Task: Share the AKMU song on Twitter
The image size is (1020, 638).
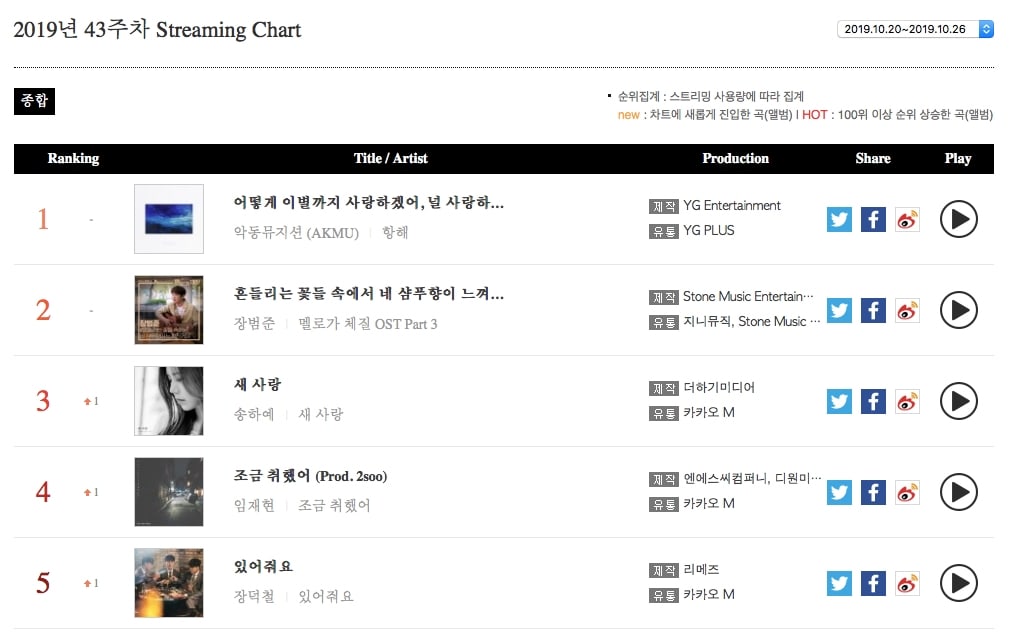Action: (840, 219)
